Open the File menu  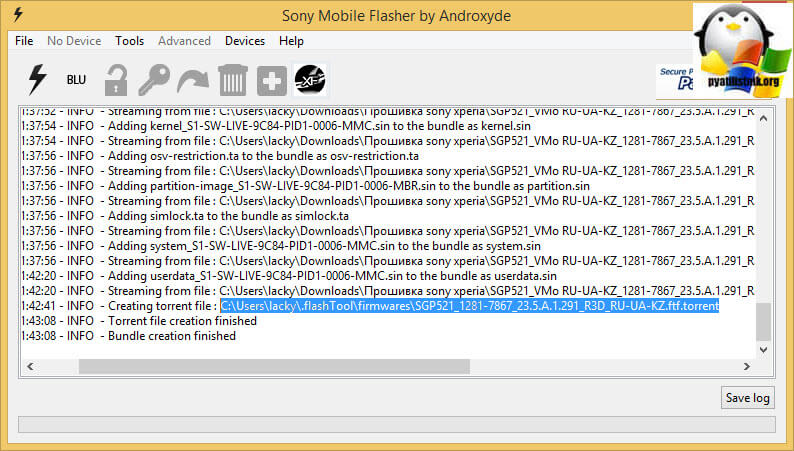(24, 41)
